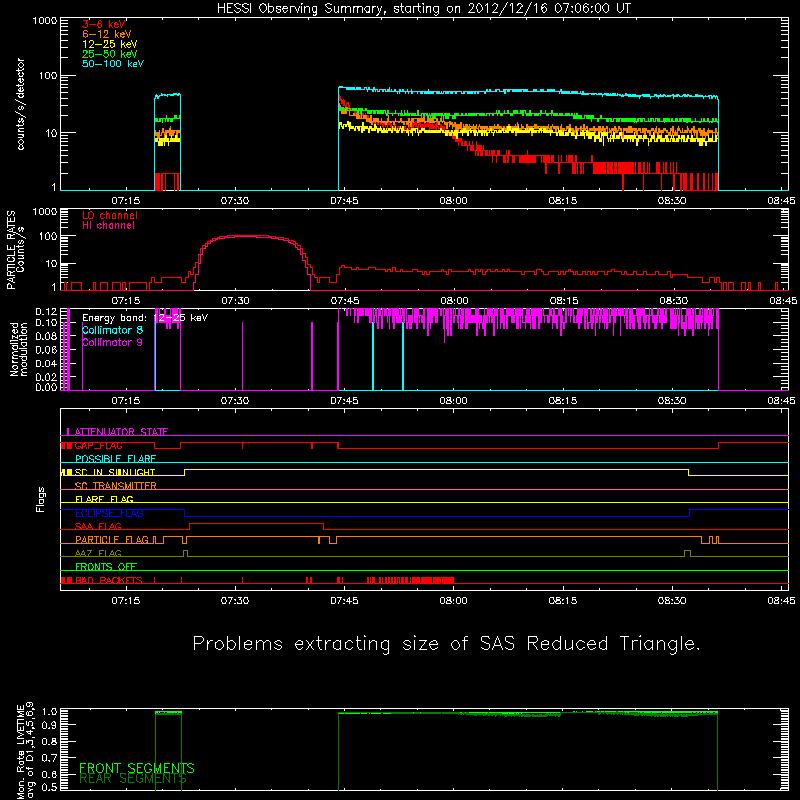Viewport: 800px width, 800px height.
Task: Click the Mon. Rate LIVETIME axis label
Action: tap(26, 751)
